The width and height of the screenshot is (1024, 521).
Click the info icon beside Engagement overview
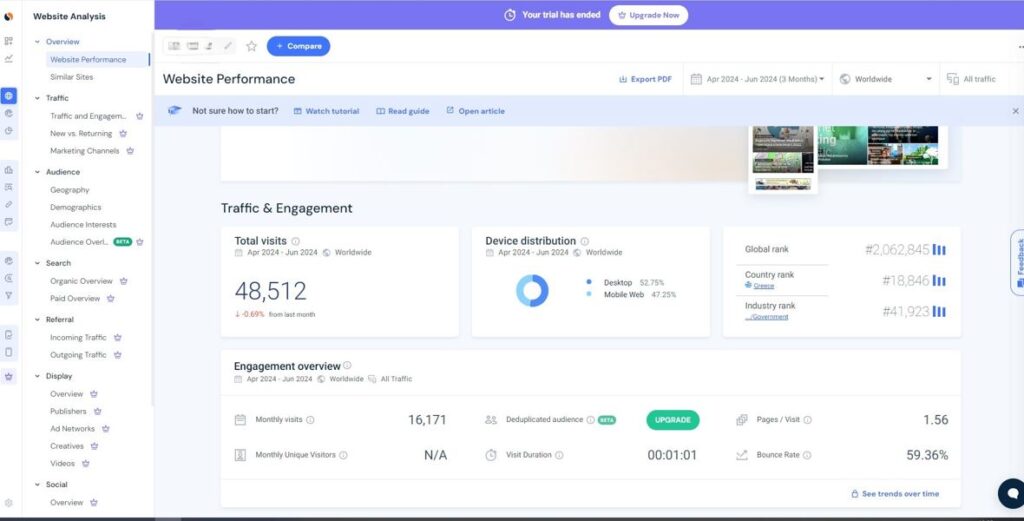coord(347,366)
